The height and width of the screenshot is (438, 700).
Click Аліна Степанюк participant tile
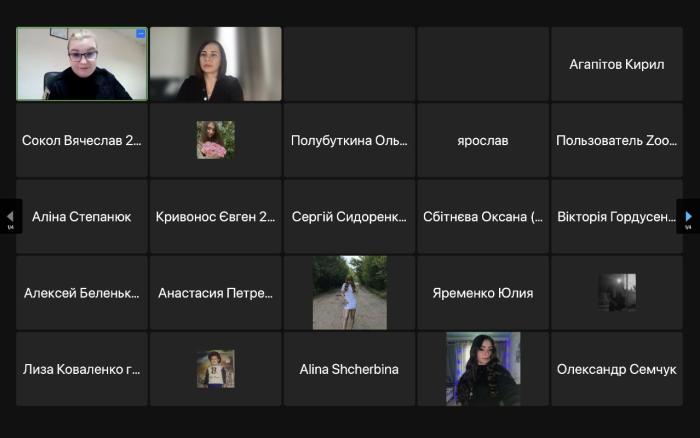(82, 216)
